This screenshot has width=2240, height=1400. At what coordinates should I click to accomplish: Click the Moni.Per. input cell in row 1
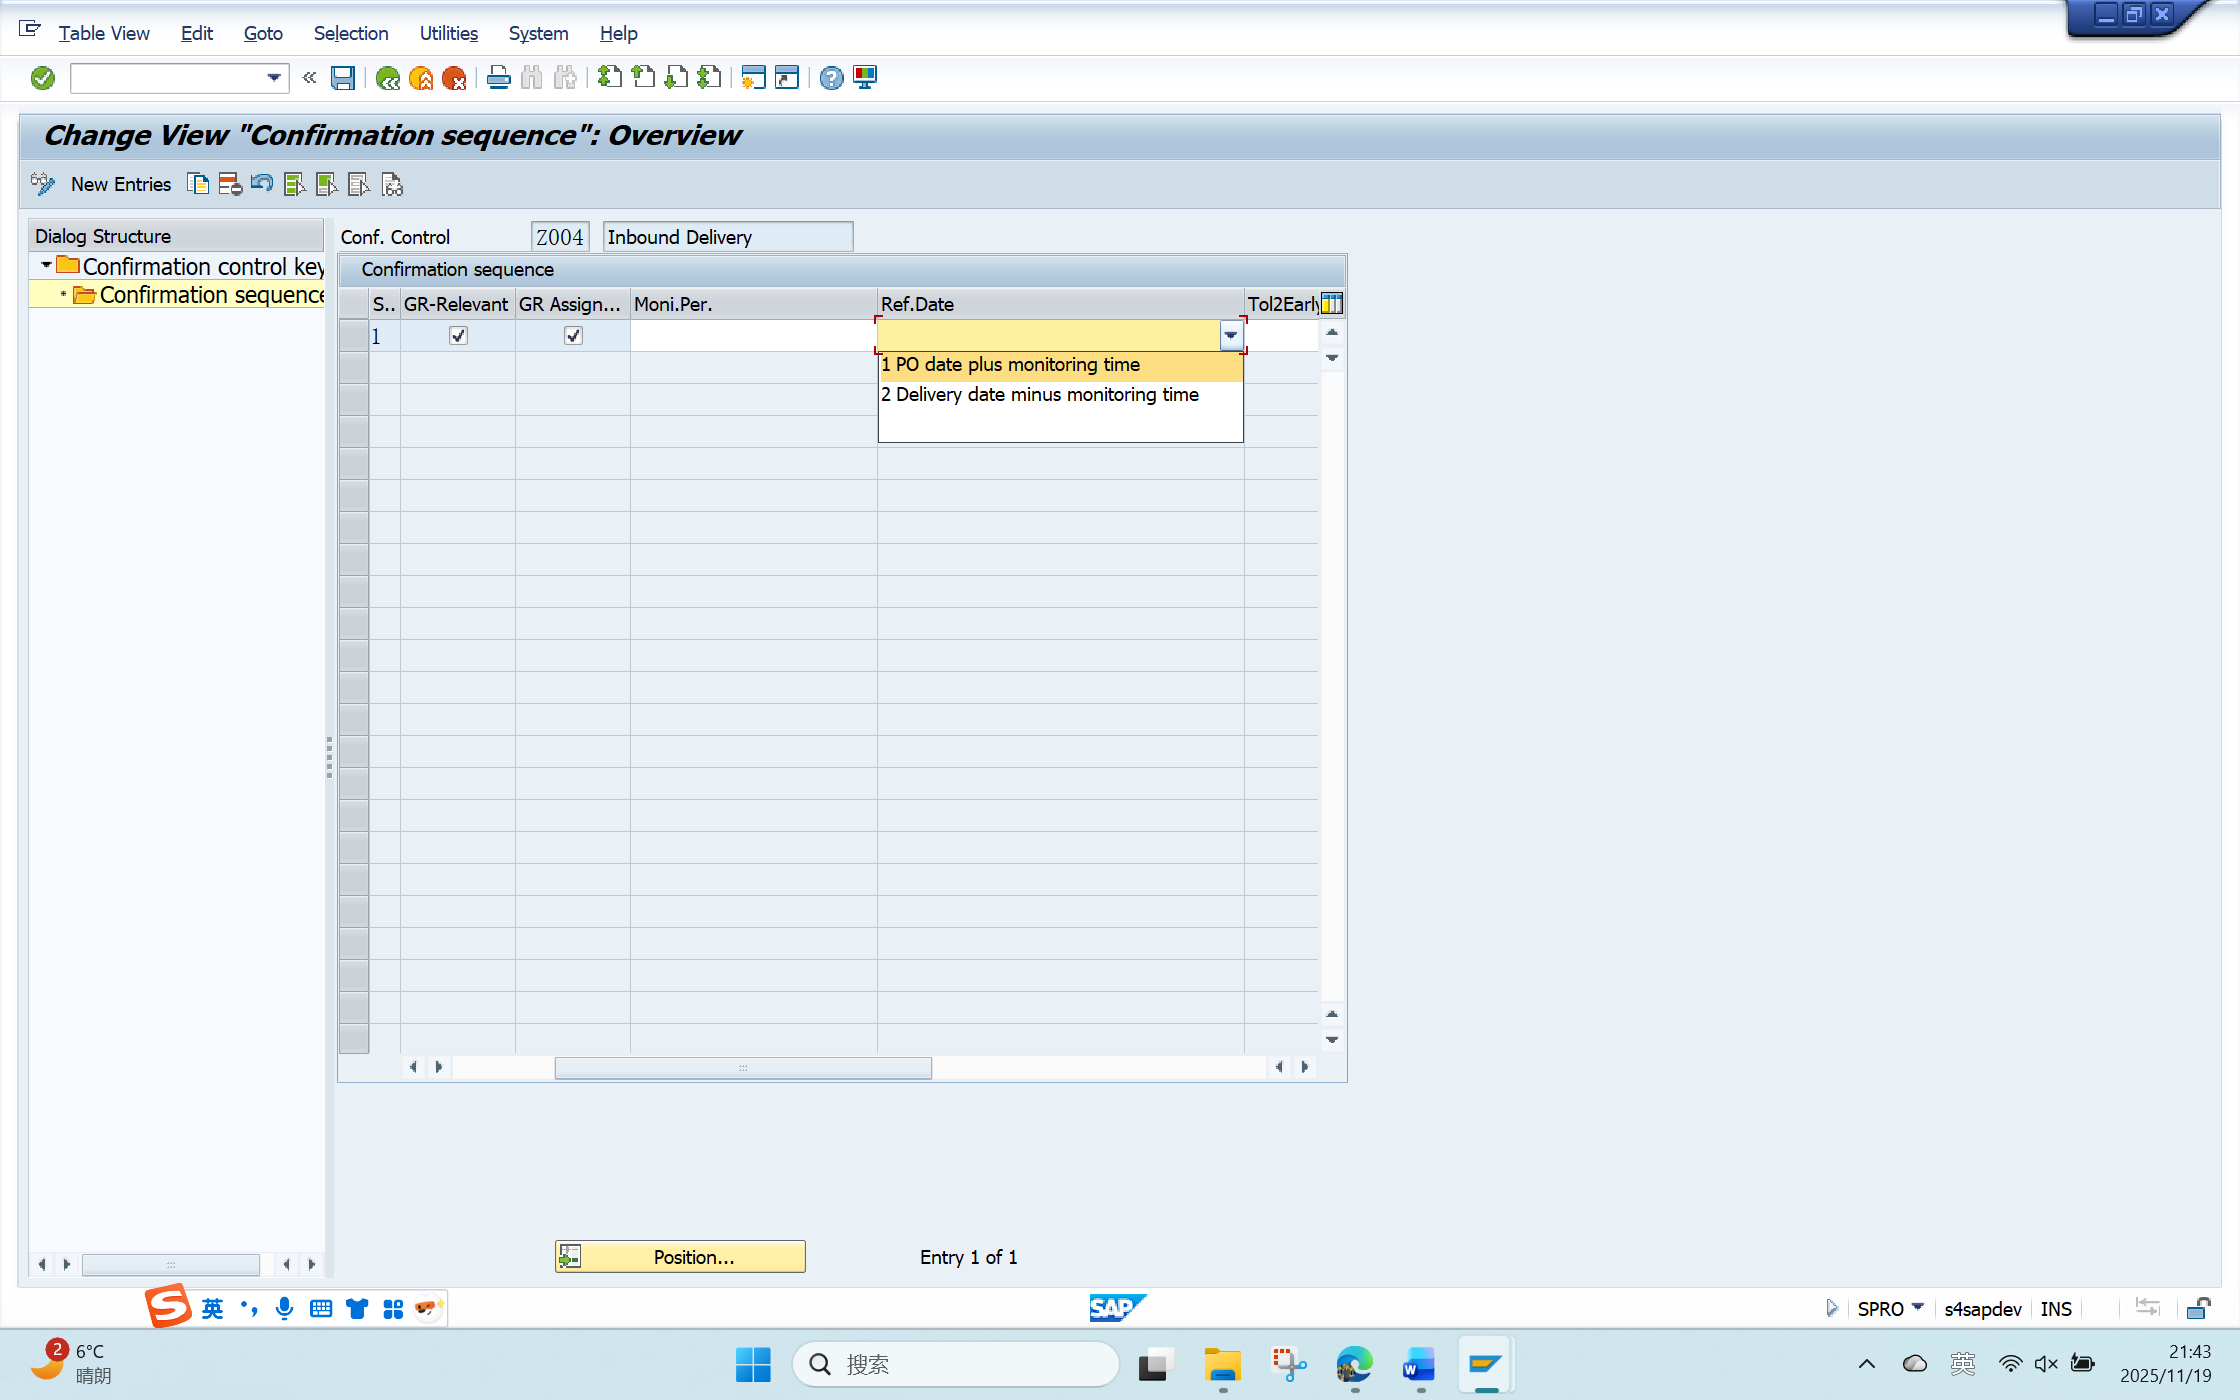pyautogui.click(x=753, y=336)
